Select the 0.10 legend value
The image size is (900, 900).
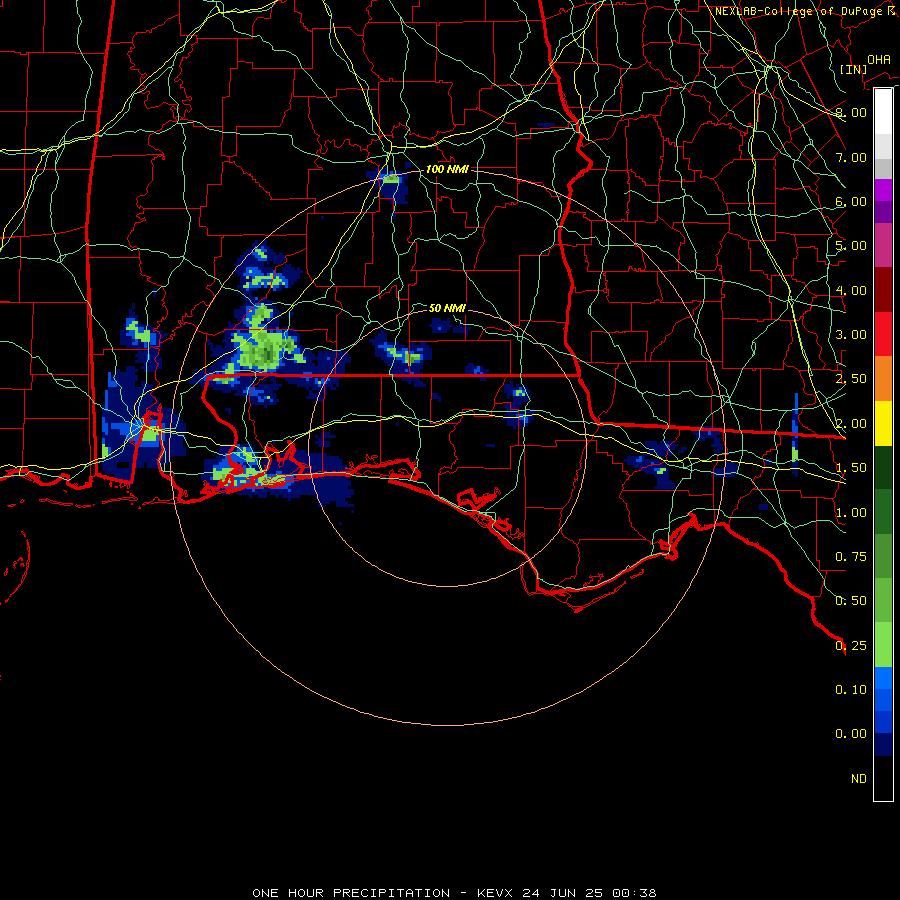click(x=851, y=690)
